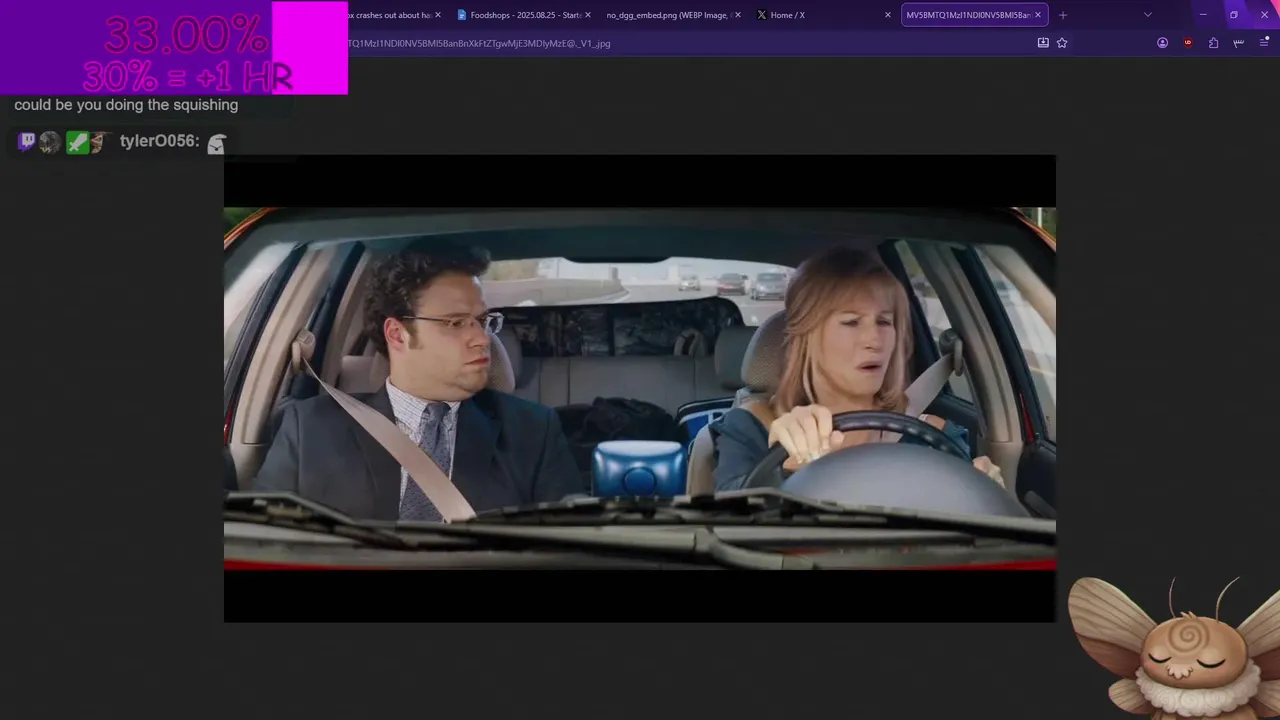Minimize the browser window

point(1203,15)
